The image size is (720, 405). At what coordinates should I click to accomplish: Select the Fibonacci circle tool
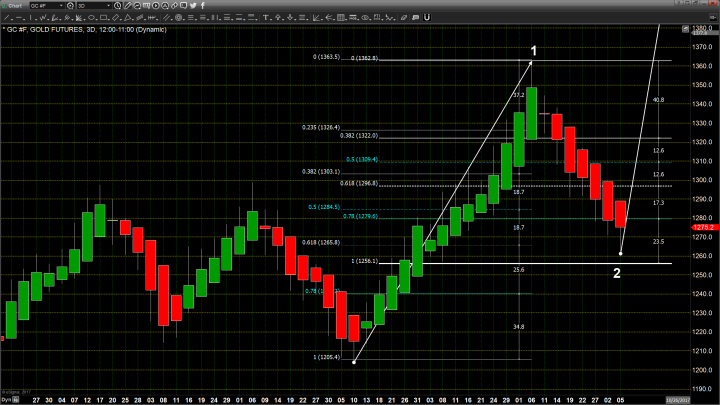pyautogui.click(x=178, y=17)
